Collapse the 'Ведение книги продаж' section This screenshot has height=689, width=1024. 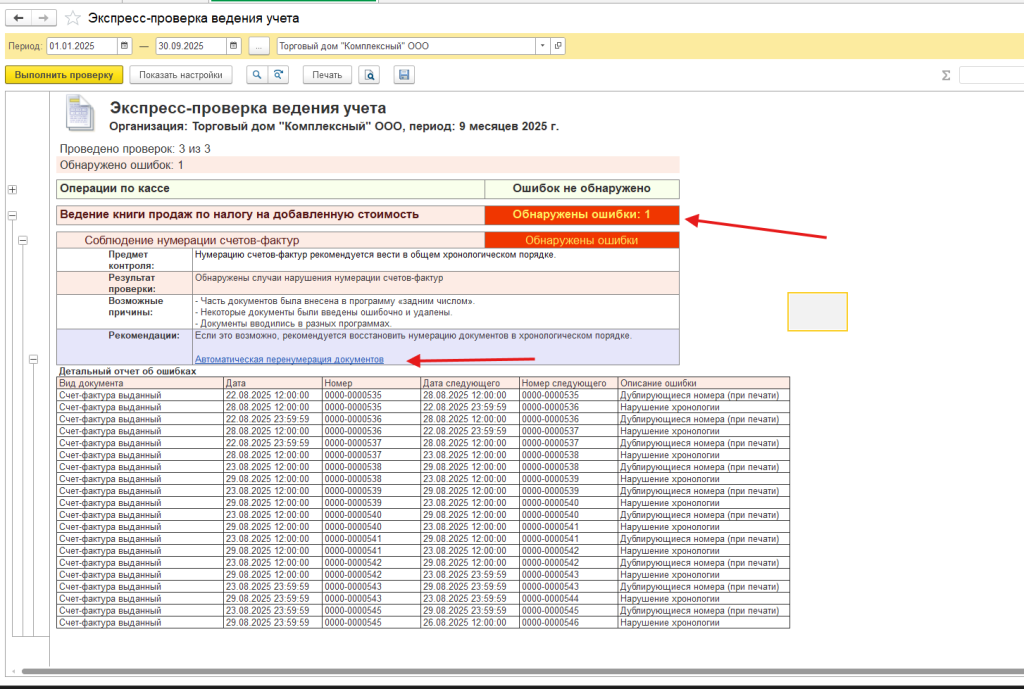coord(13,215)
